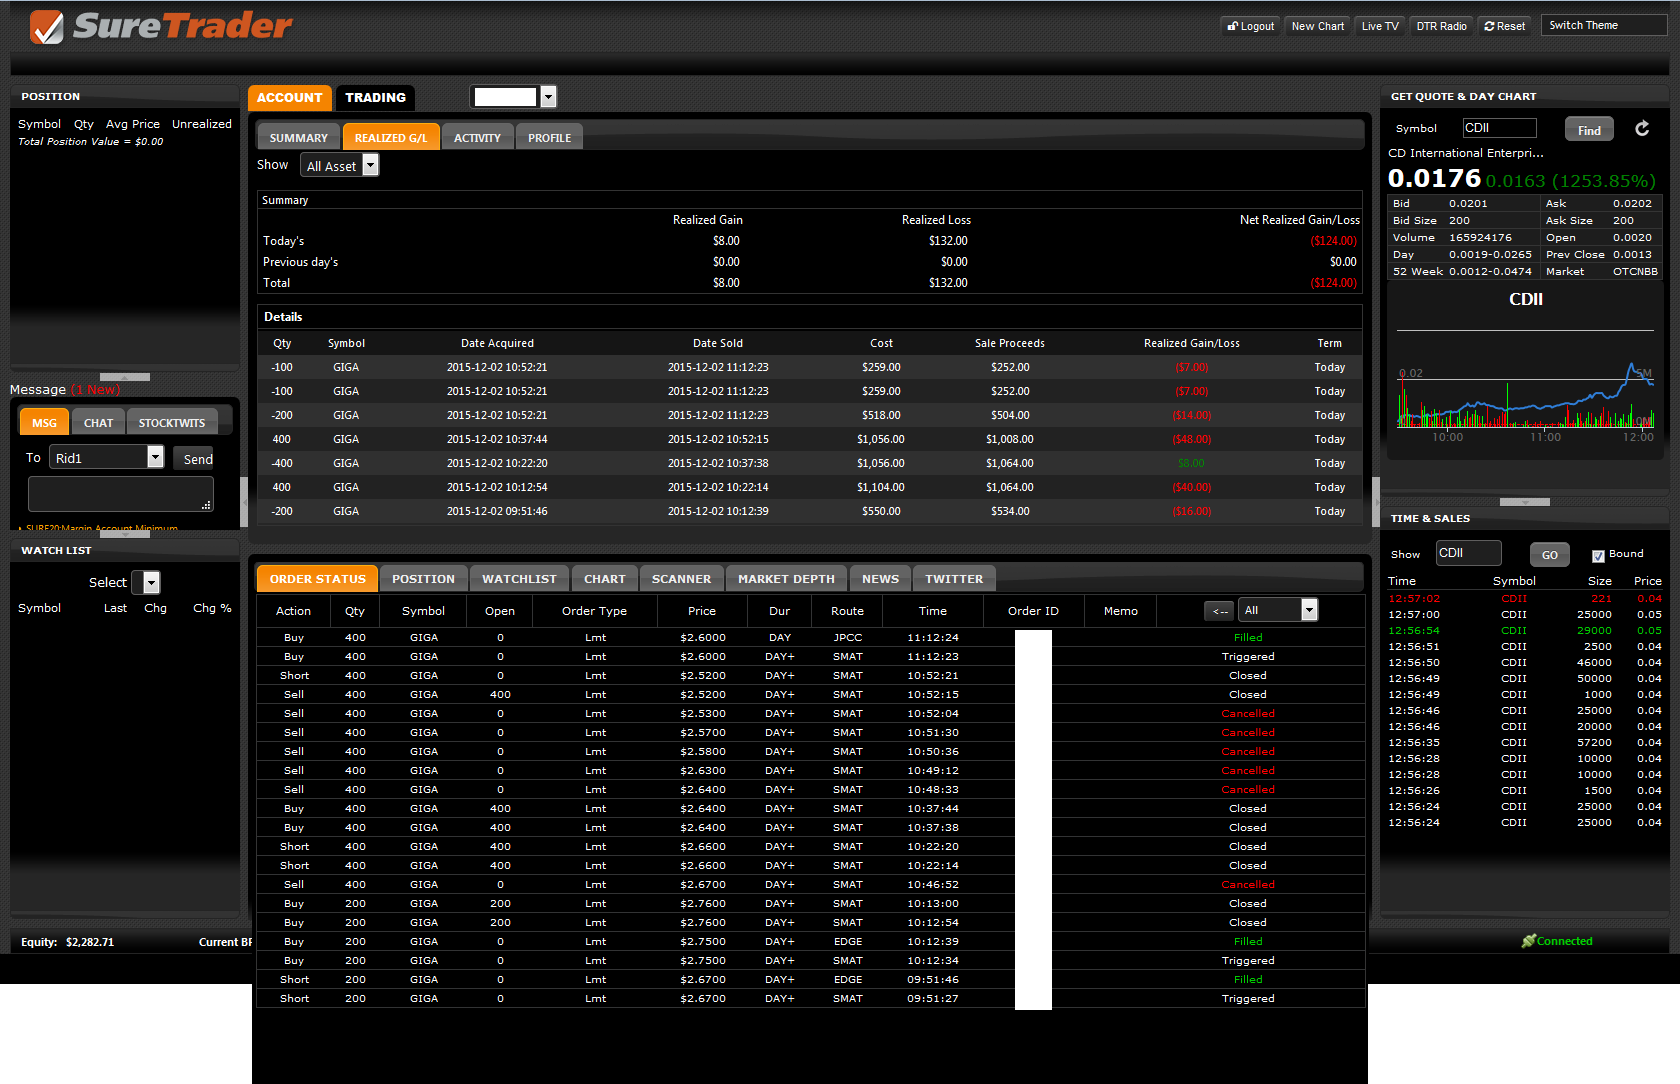Image resolution: width=1680 pixels, height=1084 pixels.
Task: Open the TWITTER tab
Action: click(x=954, y=579)
